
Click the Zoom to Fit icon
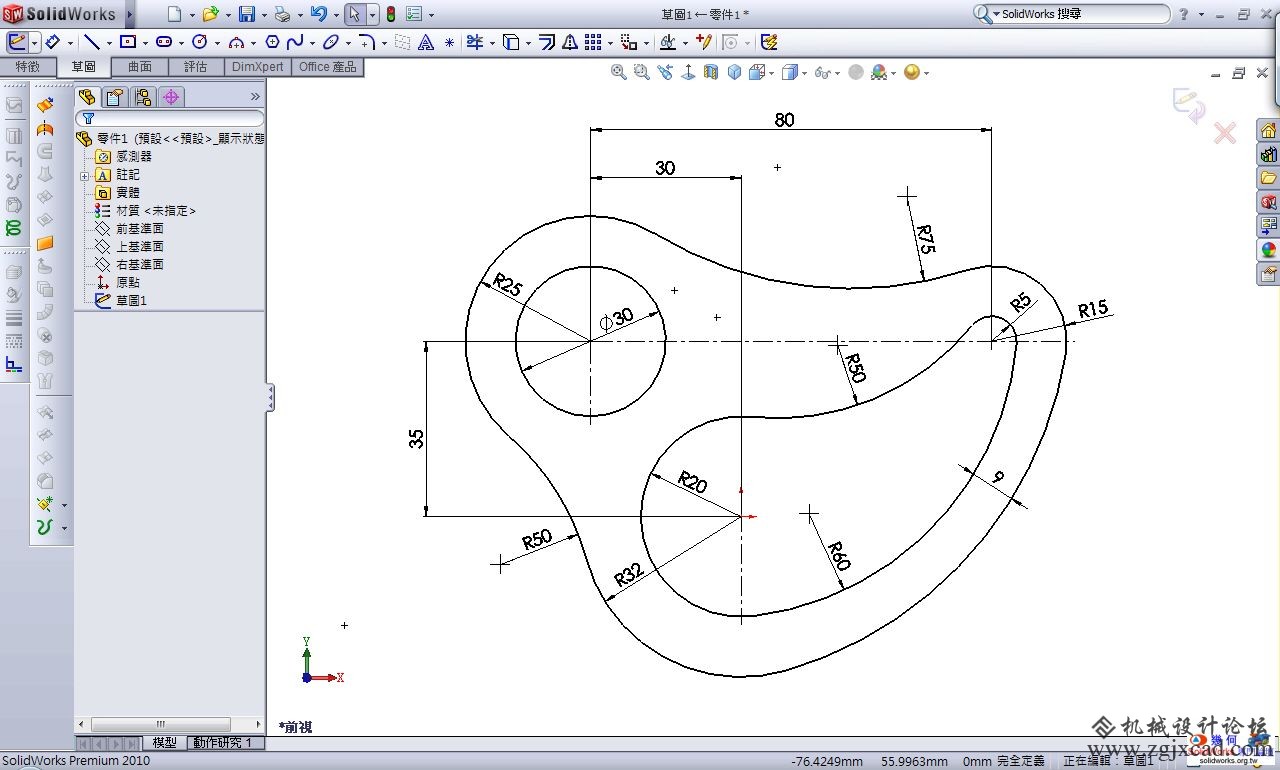(x=619, y=72)
